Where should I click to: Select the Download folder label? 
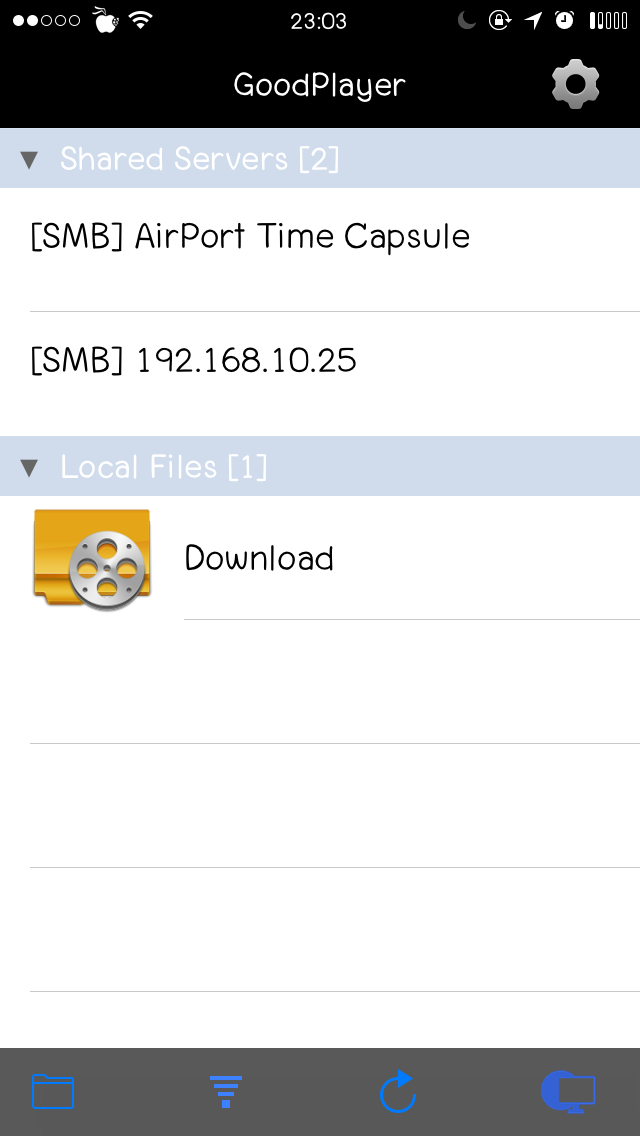(x=259, y=558)
